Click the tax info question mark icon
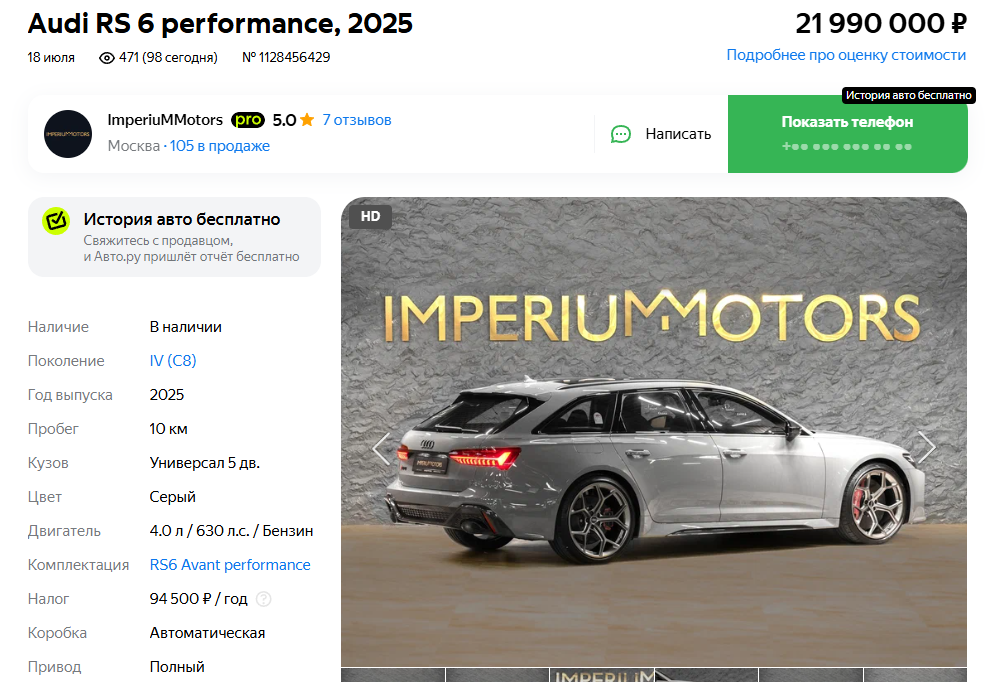 pyautogui.click(x=263, y=599)
